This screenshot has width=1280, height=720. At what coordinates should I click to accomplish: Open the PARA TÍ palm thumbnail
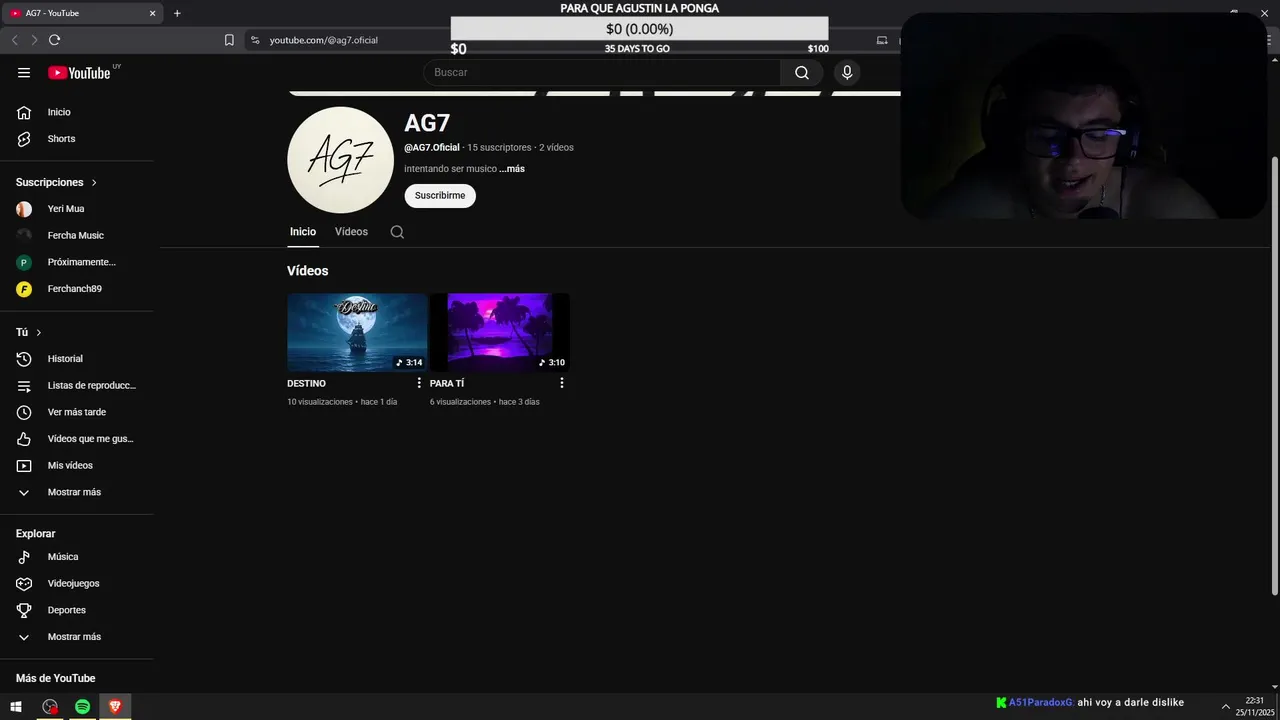[500, 332]
